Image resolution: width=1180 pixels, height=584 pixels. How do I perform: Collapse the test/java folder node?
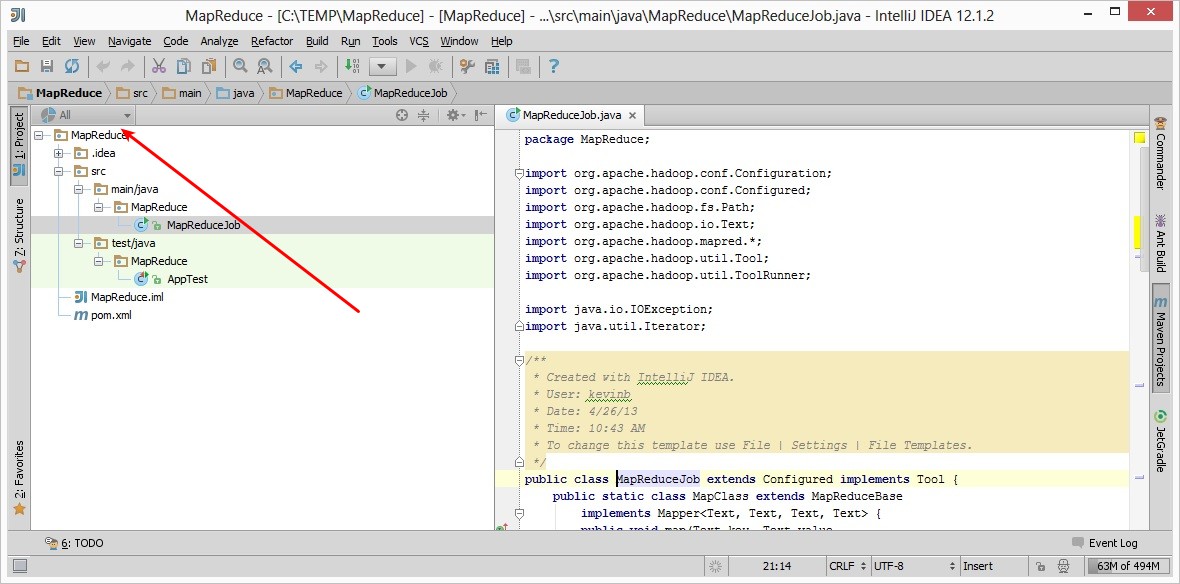tap(78, 243)
